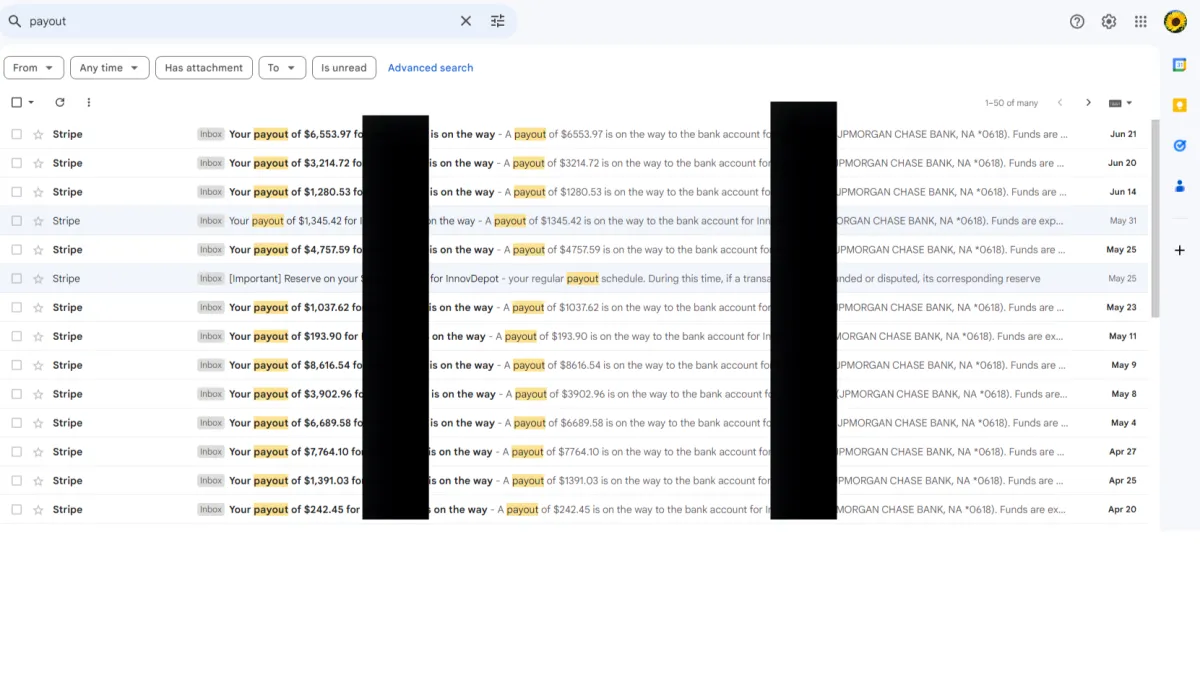Open Google Keep side panel icon
Viewport: 1200px width, 677px height.
click(x=1180, y=105)
